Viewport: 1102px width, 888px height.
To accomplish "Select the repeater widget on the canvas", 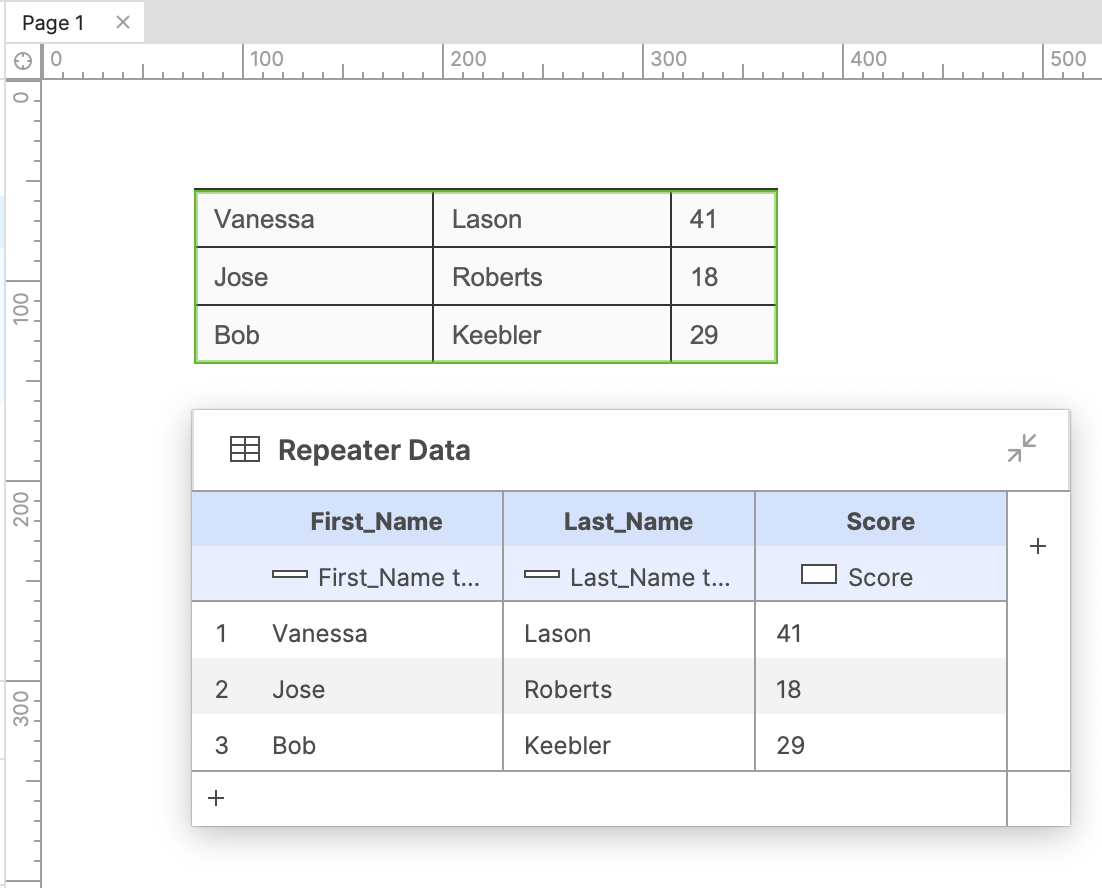I will 486,276.
